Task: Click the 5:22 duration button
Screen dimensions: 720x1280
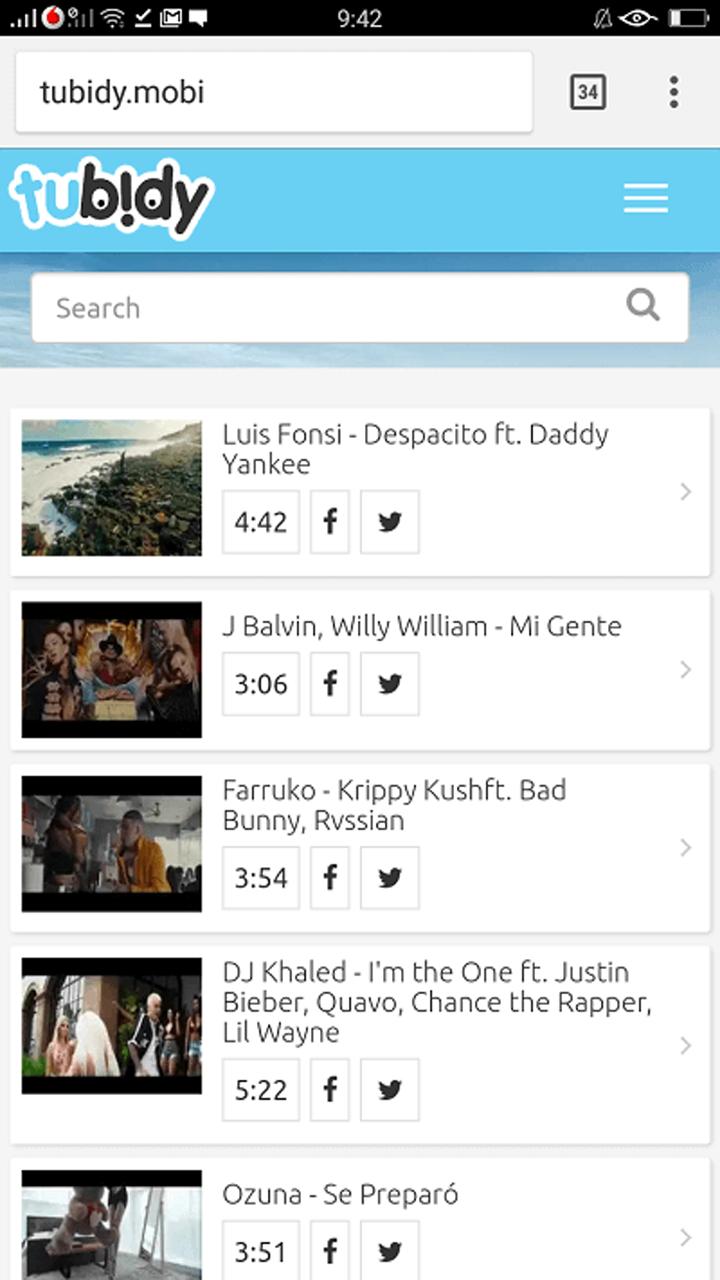Action: (260, 1089)
